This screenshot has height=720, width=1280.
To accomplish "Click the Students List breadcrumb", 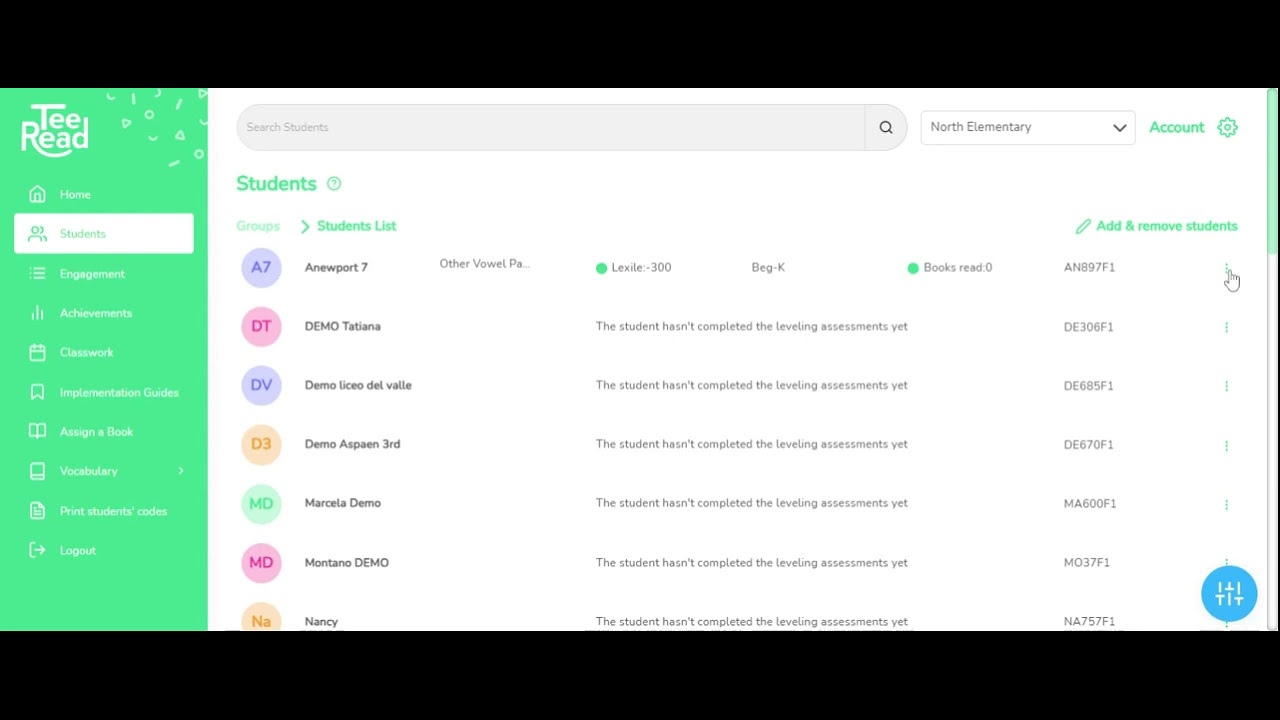I will (356, 226).
